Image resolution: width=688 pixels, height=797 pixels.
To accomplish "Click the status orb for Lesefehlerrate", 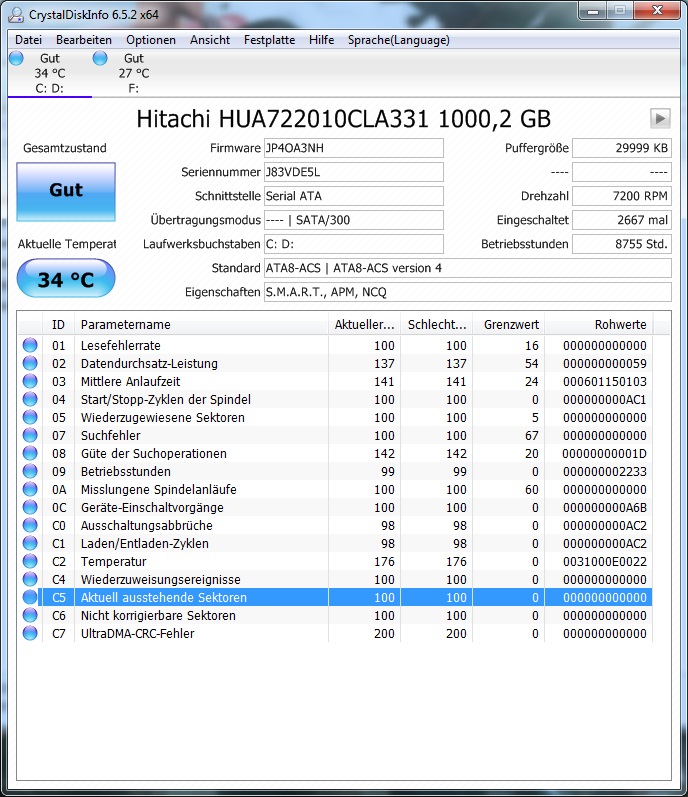I will click(30, 345).
